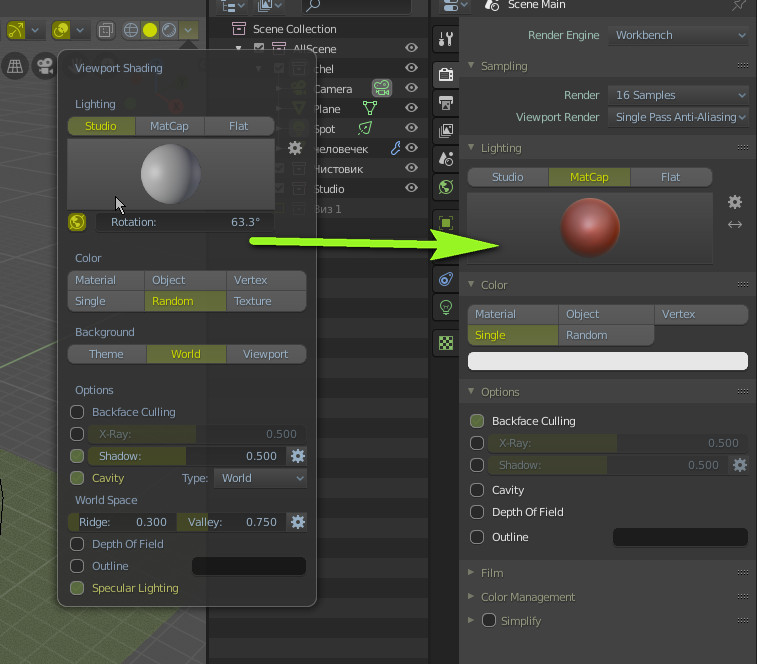Disable Shadow checkbox in Viewport Shading popover
Viewport: 757px width, 664px height.
click(x=77, y=456)
